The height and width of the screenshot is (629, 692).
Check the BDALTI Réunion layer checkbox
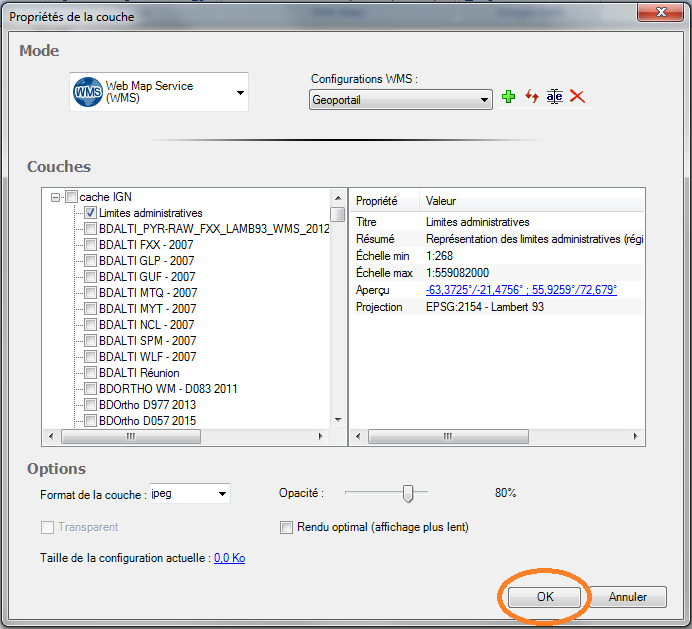click(x=90, y=373)
